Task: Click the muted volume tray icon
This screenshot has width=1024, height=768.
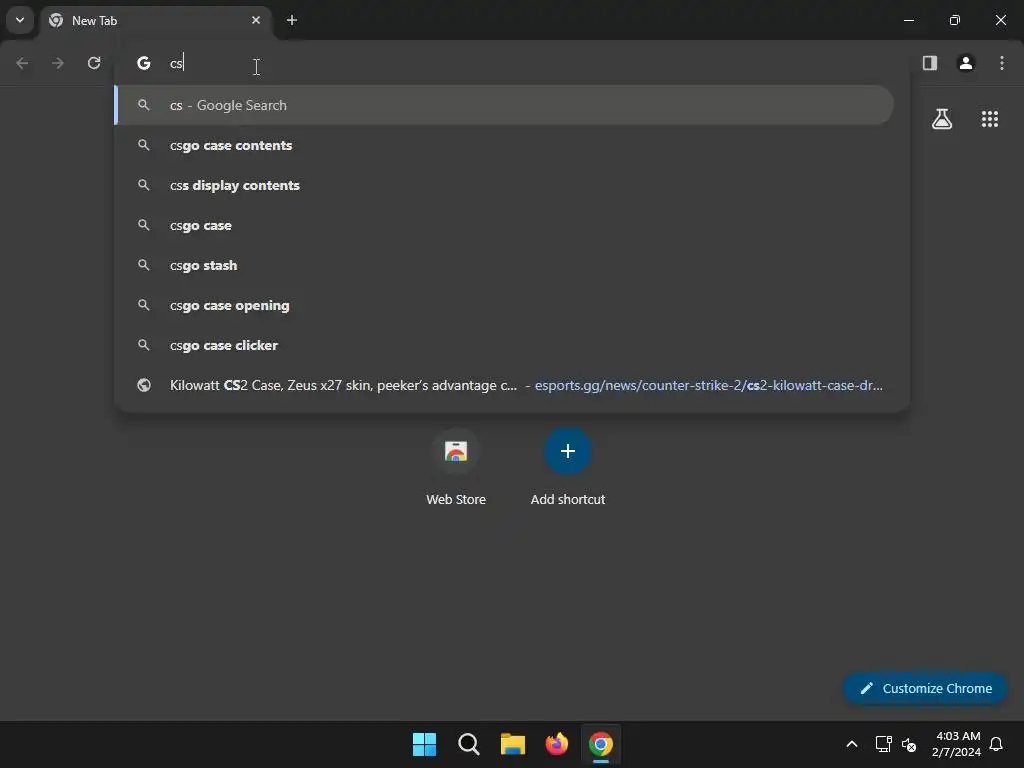Action: [908, 744]
